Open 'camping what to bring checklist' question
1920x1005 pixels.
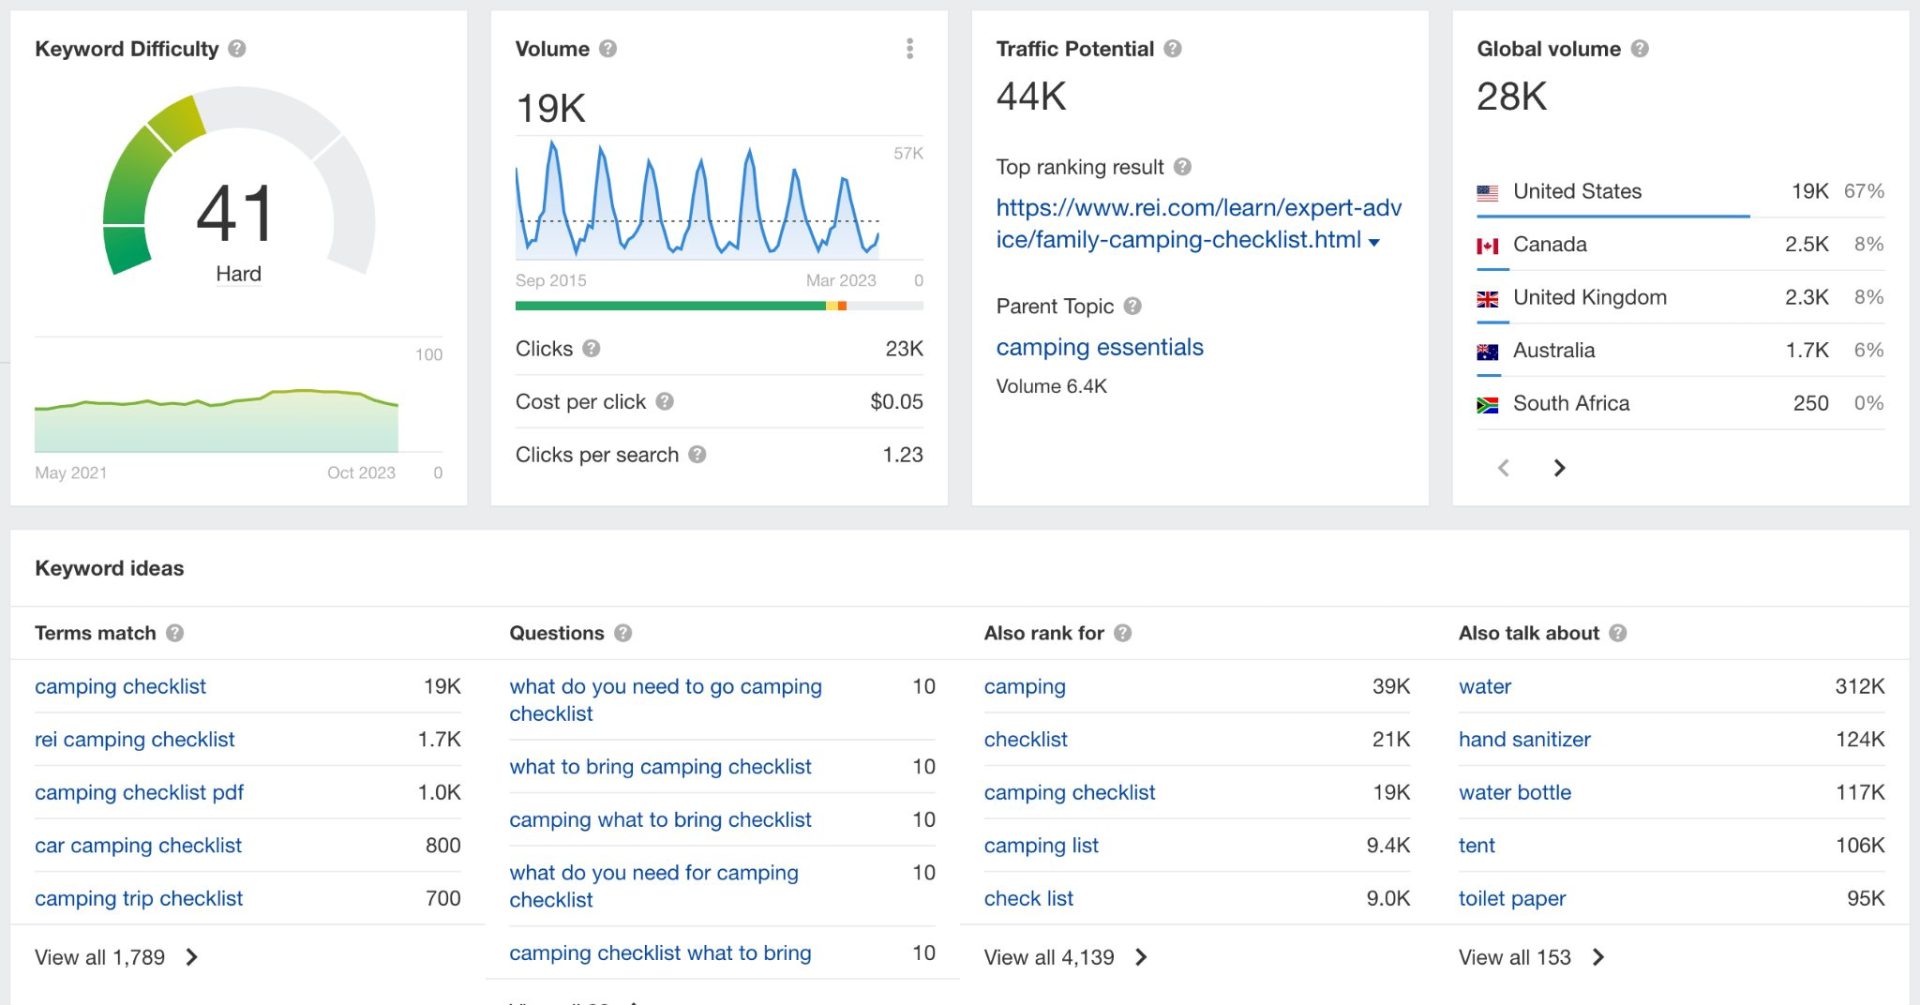pos(660,819)
